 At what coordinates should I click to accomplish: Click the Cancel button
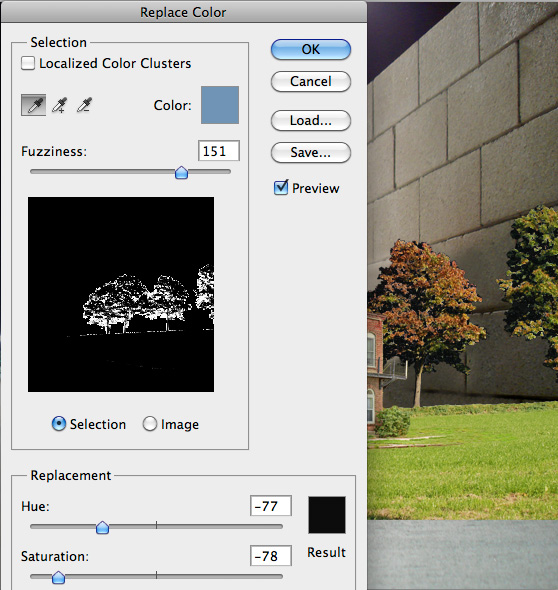coord(311,81)
